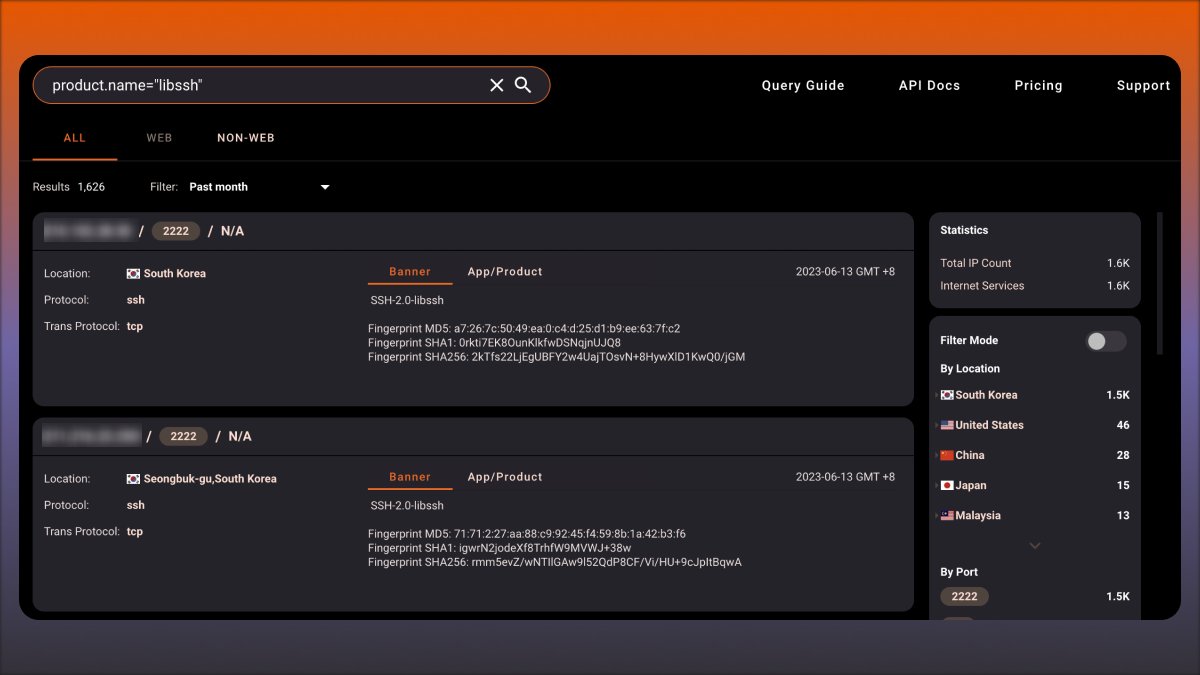The image size is (1200, 675).
Task: Select fingerprint SHA256 rmm5evZ line
Action: [x=555, y=562]
